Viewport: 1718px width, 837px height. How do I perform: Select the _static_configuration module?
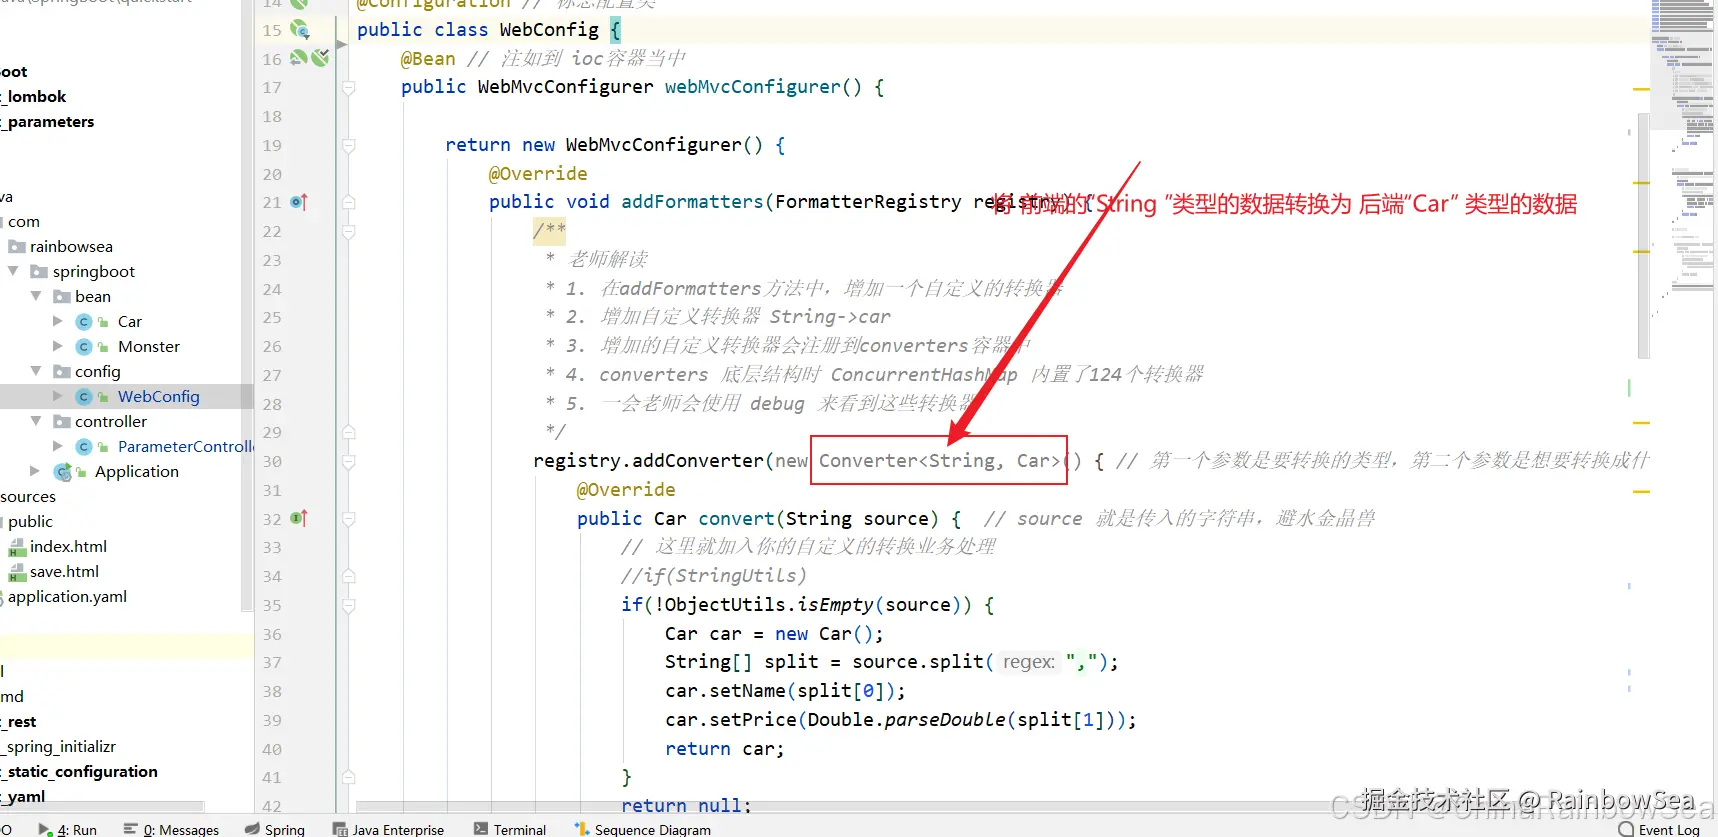pos(80,772)
